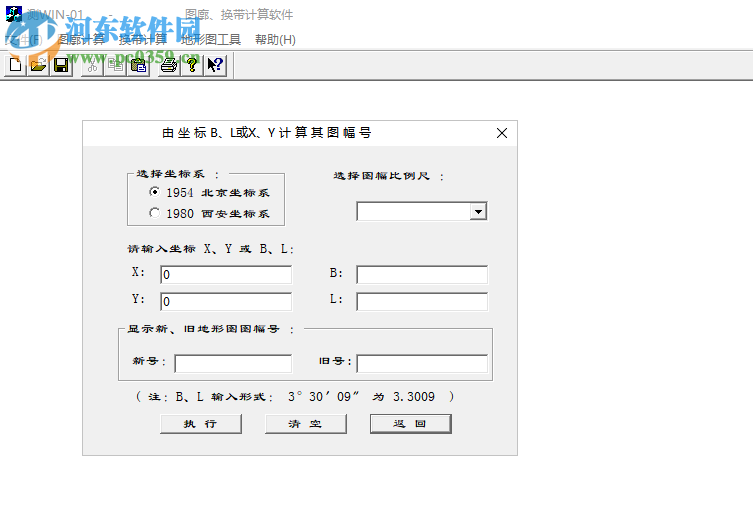Open the 换带计算 menu
Image resolution: width=753 pixels, height=524 pixels.
point(143,39)
